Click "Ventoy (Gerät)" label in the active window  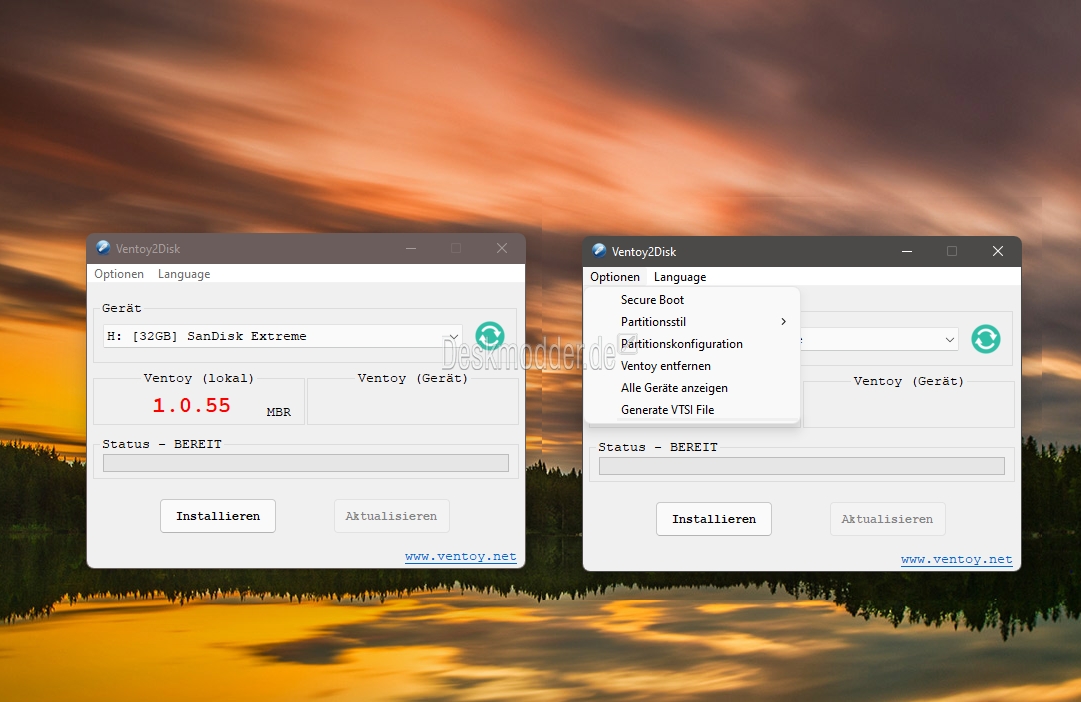point(909,381)
